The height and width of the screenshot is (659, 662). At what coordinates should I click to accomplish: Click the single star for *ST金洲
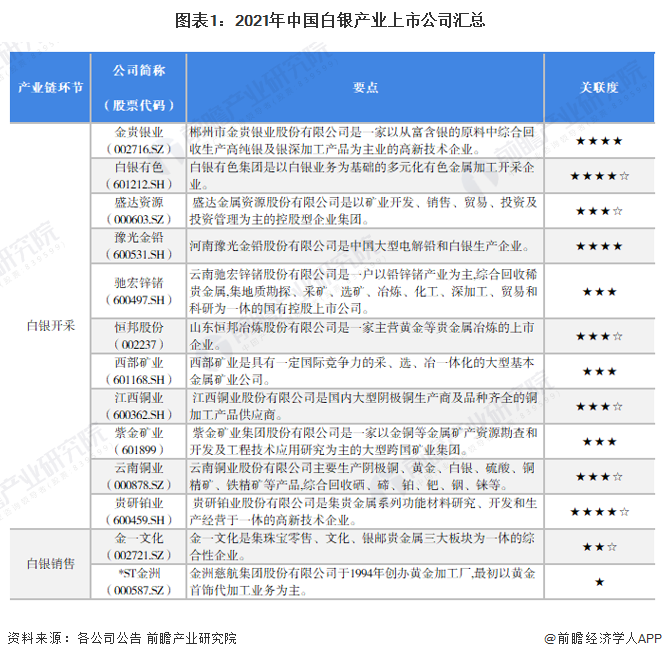pos(600,582)
